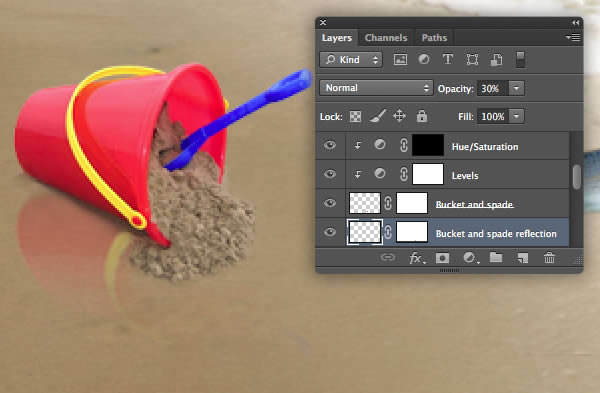
Task: Select Bucket and spade reflection layer name
Action: [496, 233]
